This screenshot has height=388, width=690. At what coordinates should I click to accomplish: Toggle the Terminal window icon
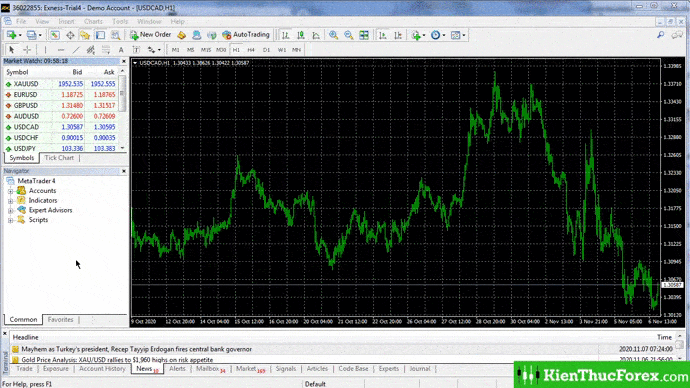point(100,35)
